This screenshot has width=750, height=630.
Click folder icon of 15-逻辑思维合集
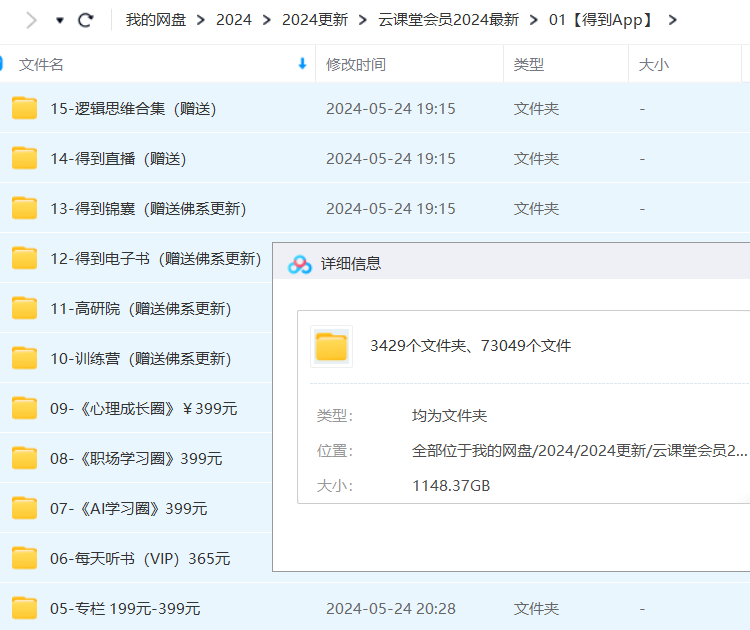25,108
